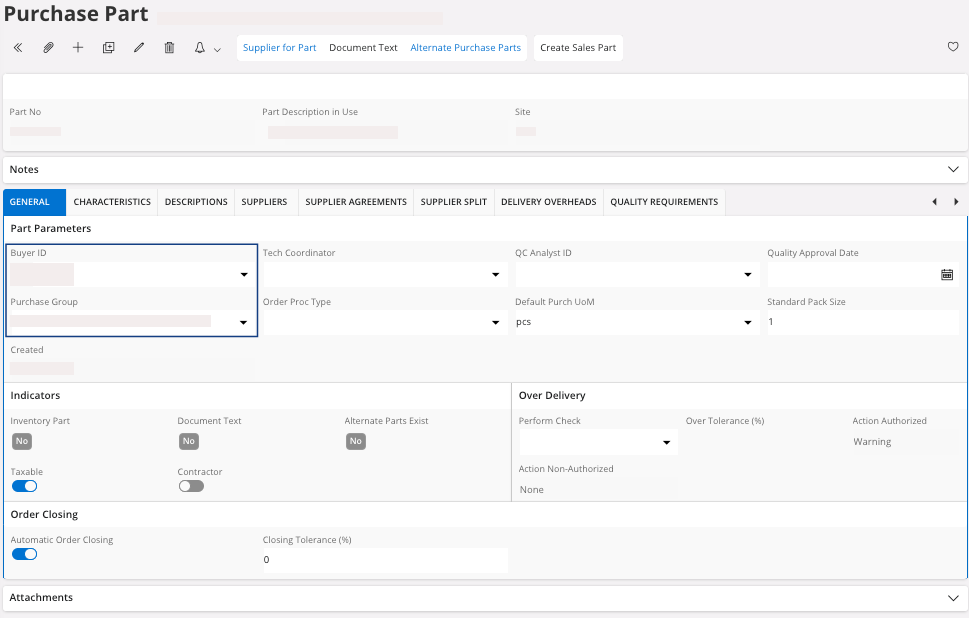Enable the Contractor toggle
The width and height of the screenshot is (969, 618).
[x=190, y=486]
